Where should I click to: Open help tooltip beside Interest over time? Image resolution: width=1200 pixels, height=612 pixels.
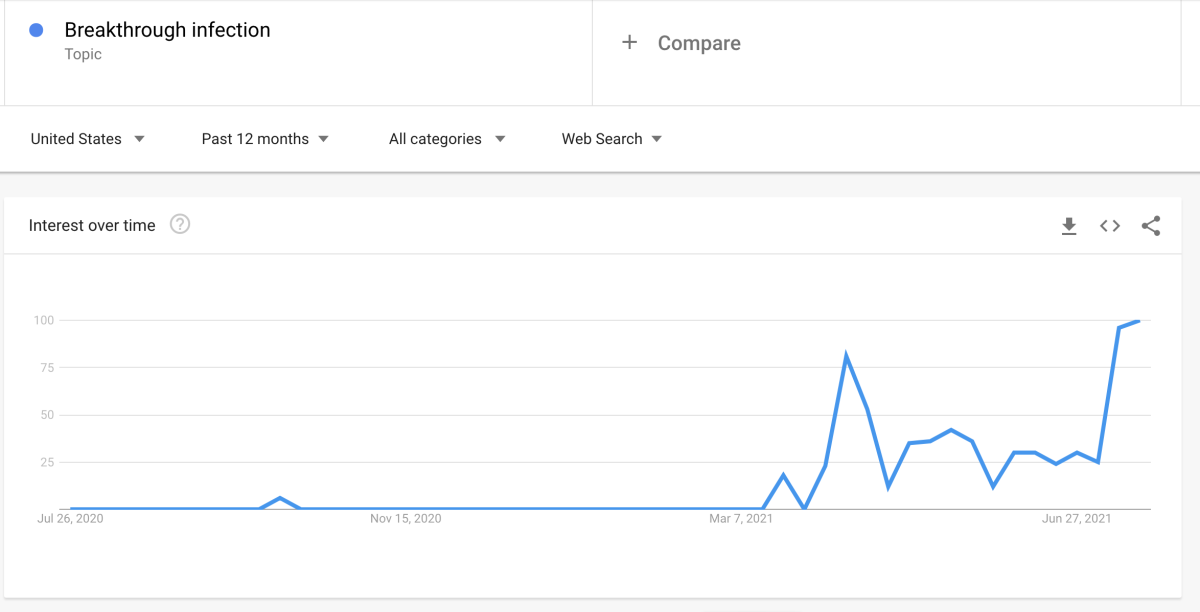pyautogui.click(x=180, y=225)
